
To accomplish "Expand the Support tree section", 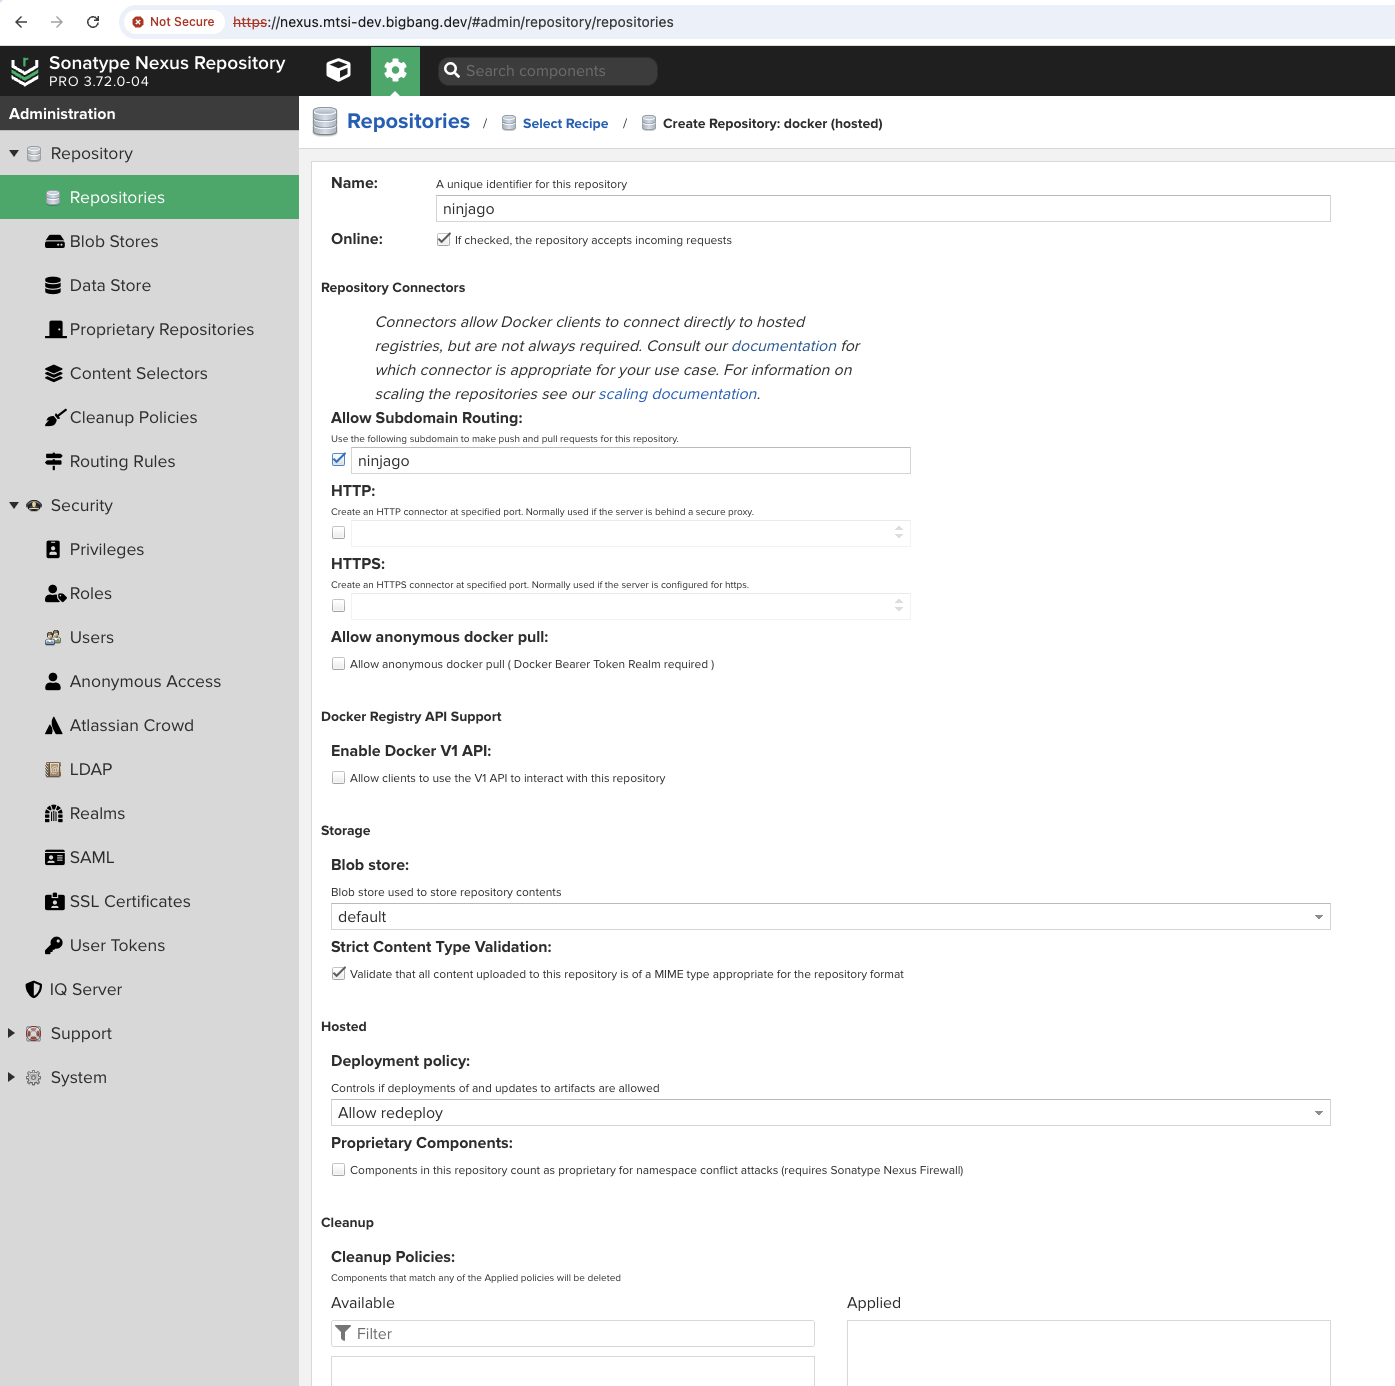I will (x=12, y=1033).
